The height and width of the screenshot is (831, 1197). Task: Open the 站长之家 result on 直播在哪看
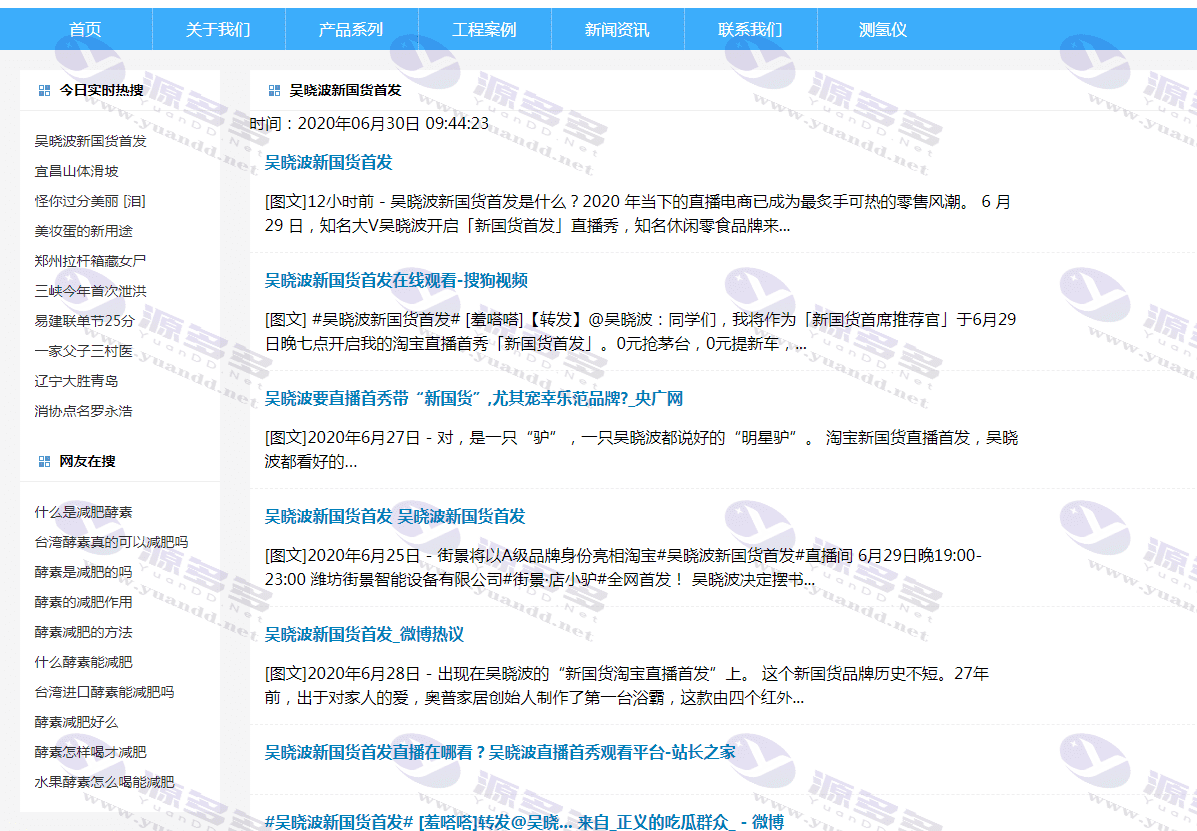pos(500,752)
